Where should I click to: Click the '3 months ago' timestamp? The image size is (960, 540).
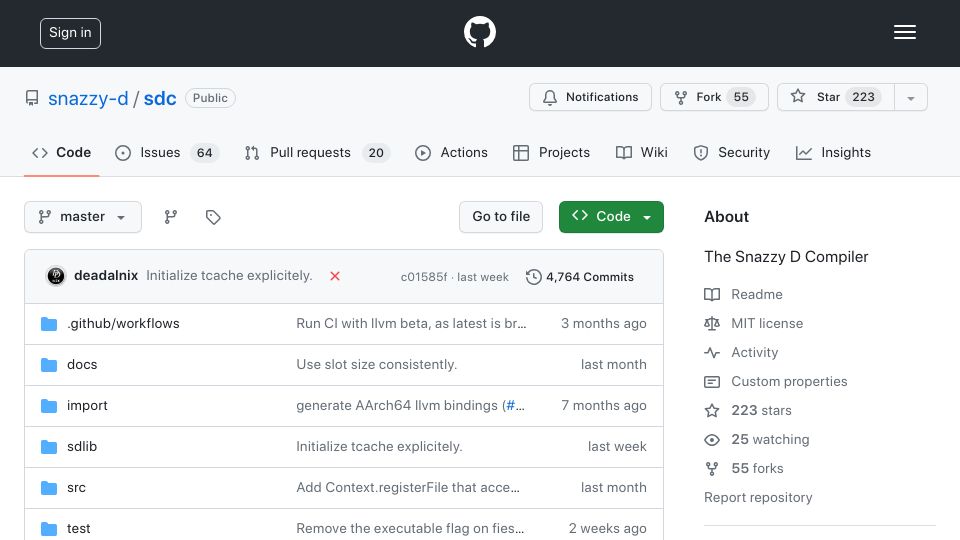pos(604,323)
